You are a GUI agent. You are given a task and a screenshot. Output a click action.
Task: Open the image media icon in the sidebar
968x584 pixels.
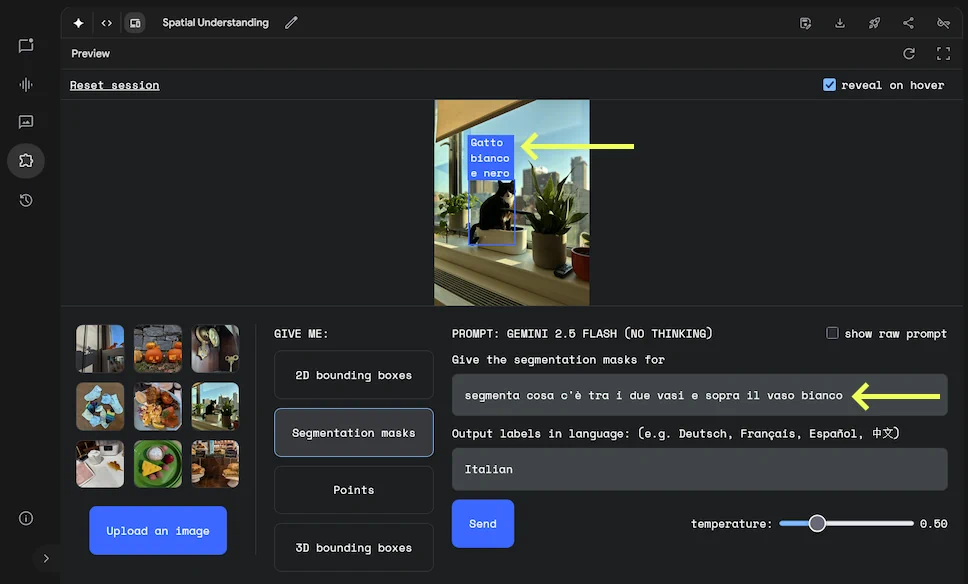[26, 122]
